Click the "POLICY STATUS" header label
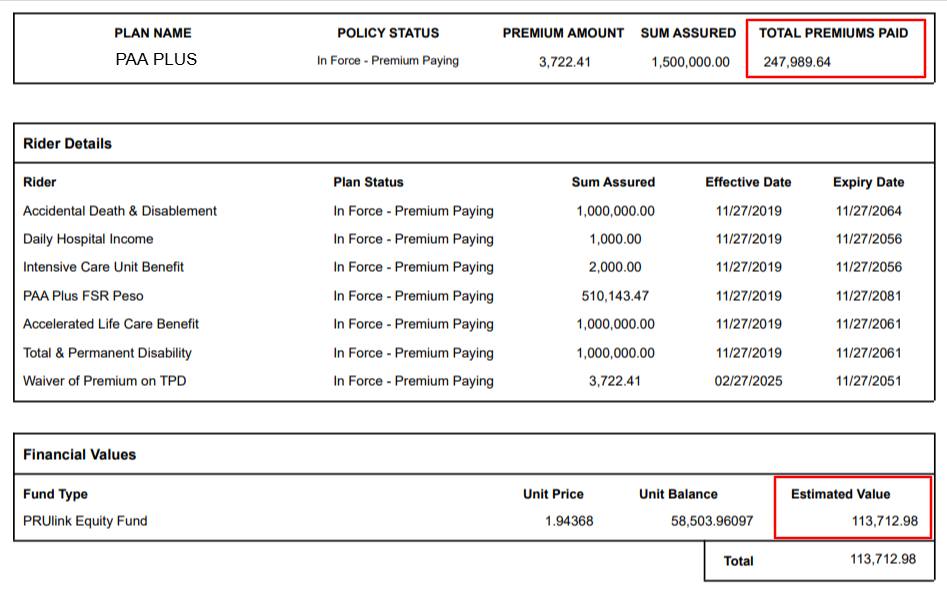 tap(388, 33)
